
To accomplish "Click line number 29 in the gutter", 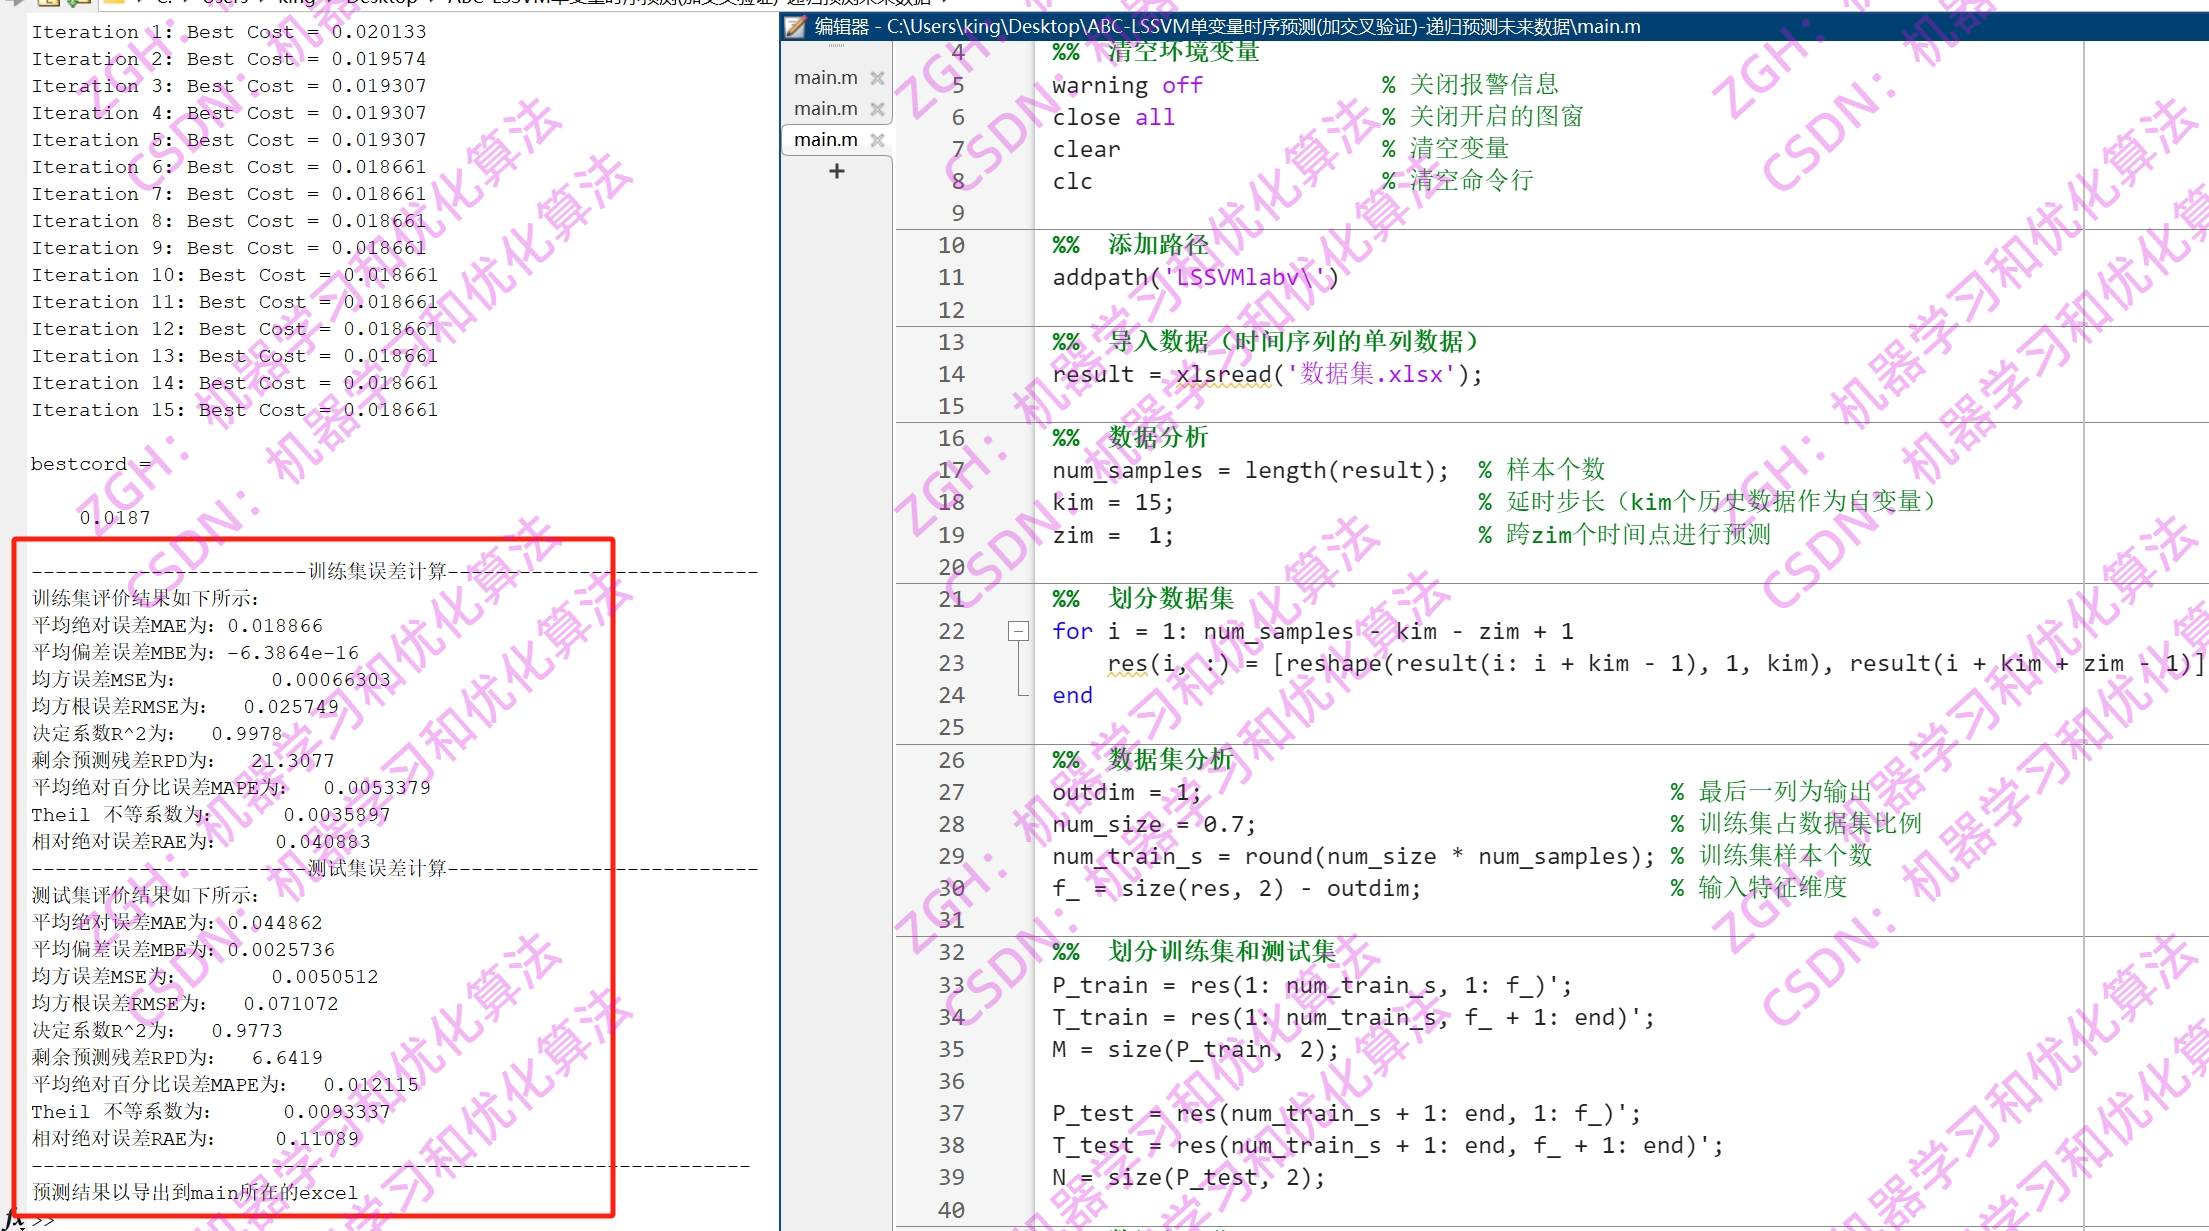I will click(951, 856).
